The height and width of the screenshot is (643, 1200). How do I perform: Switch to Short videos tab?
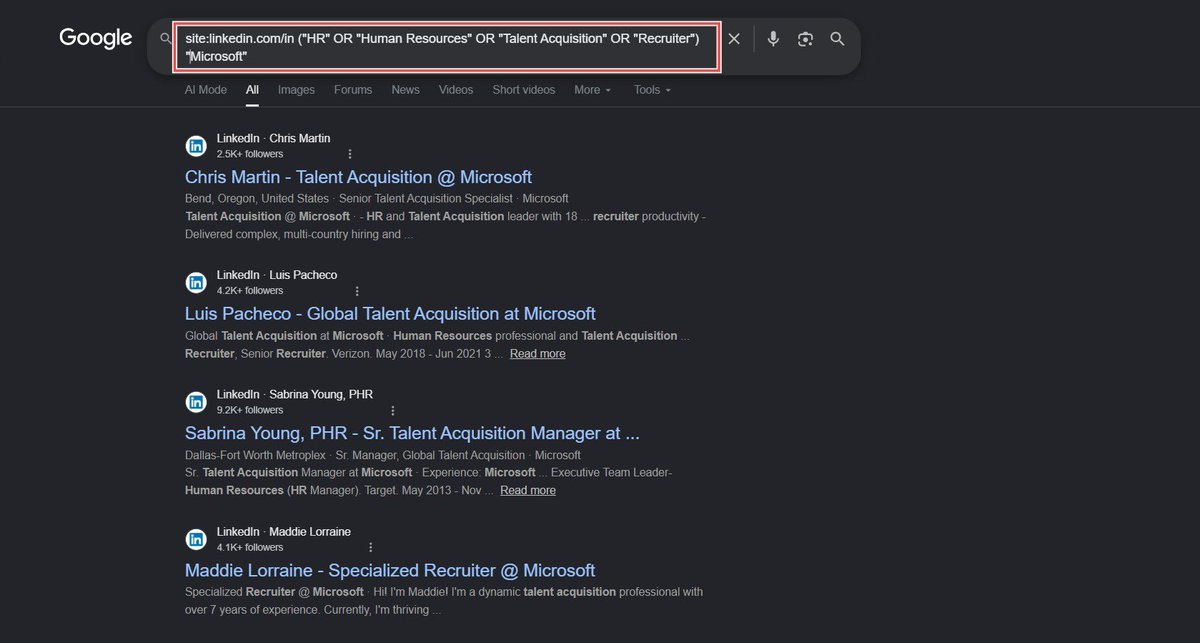(x=523, y=90)
